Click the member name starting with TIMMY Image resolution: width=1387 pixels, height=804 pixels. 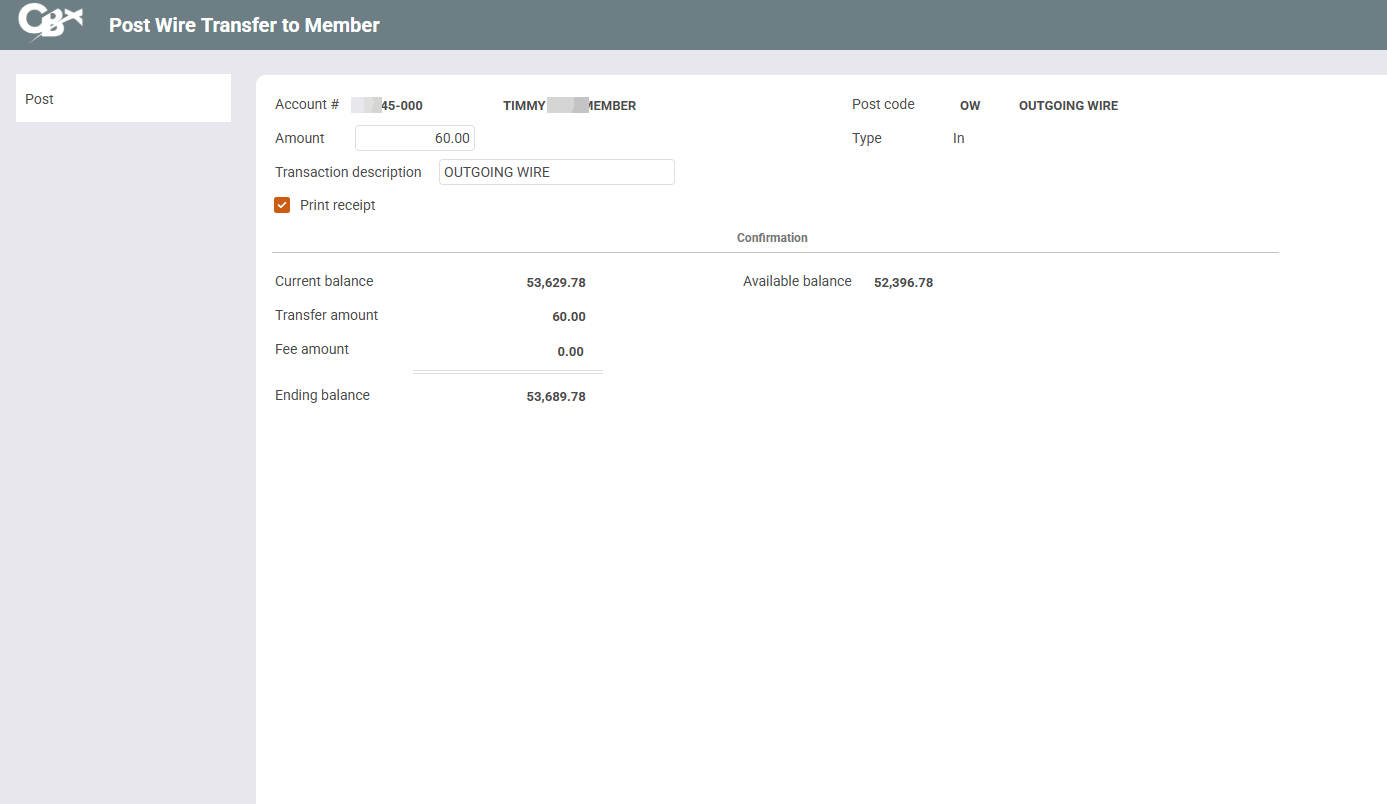[569, 106]
